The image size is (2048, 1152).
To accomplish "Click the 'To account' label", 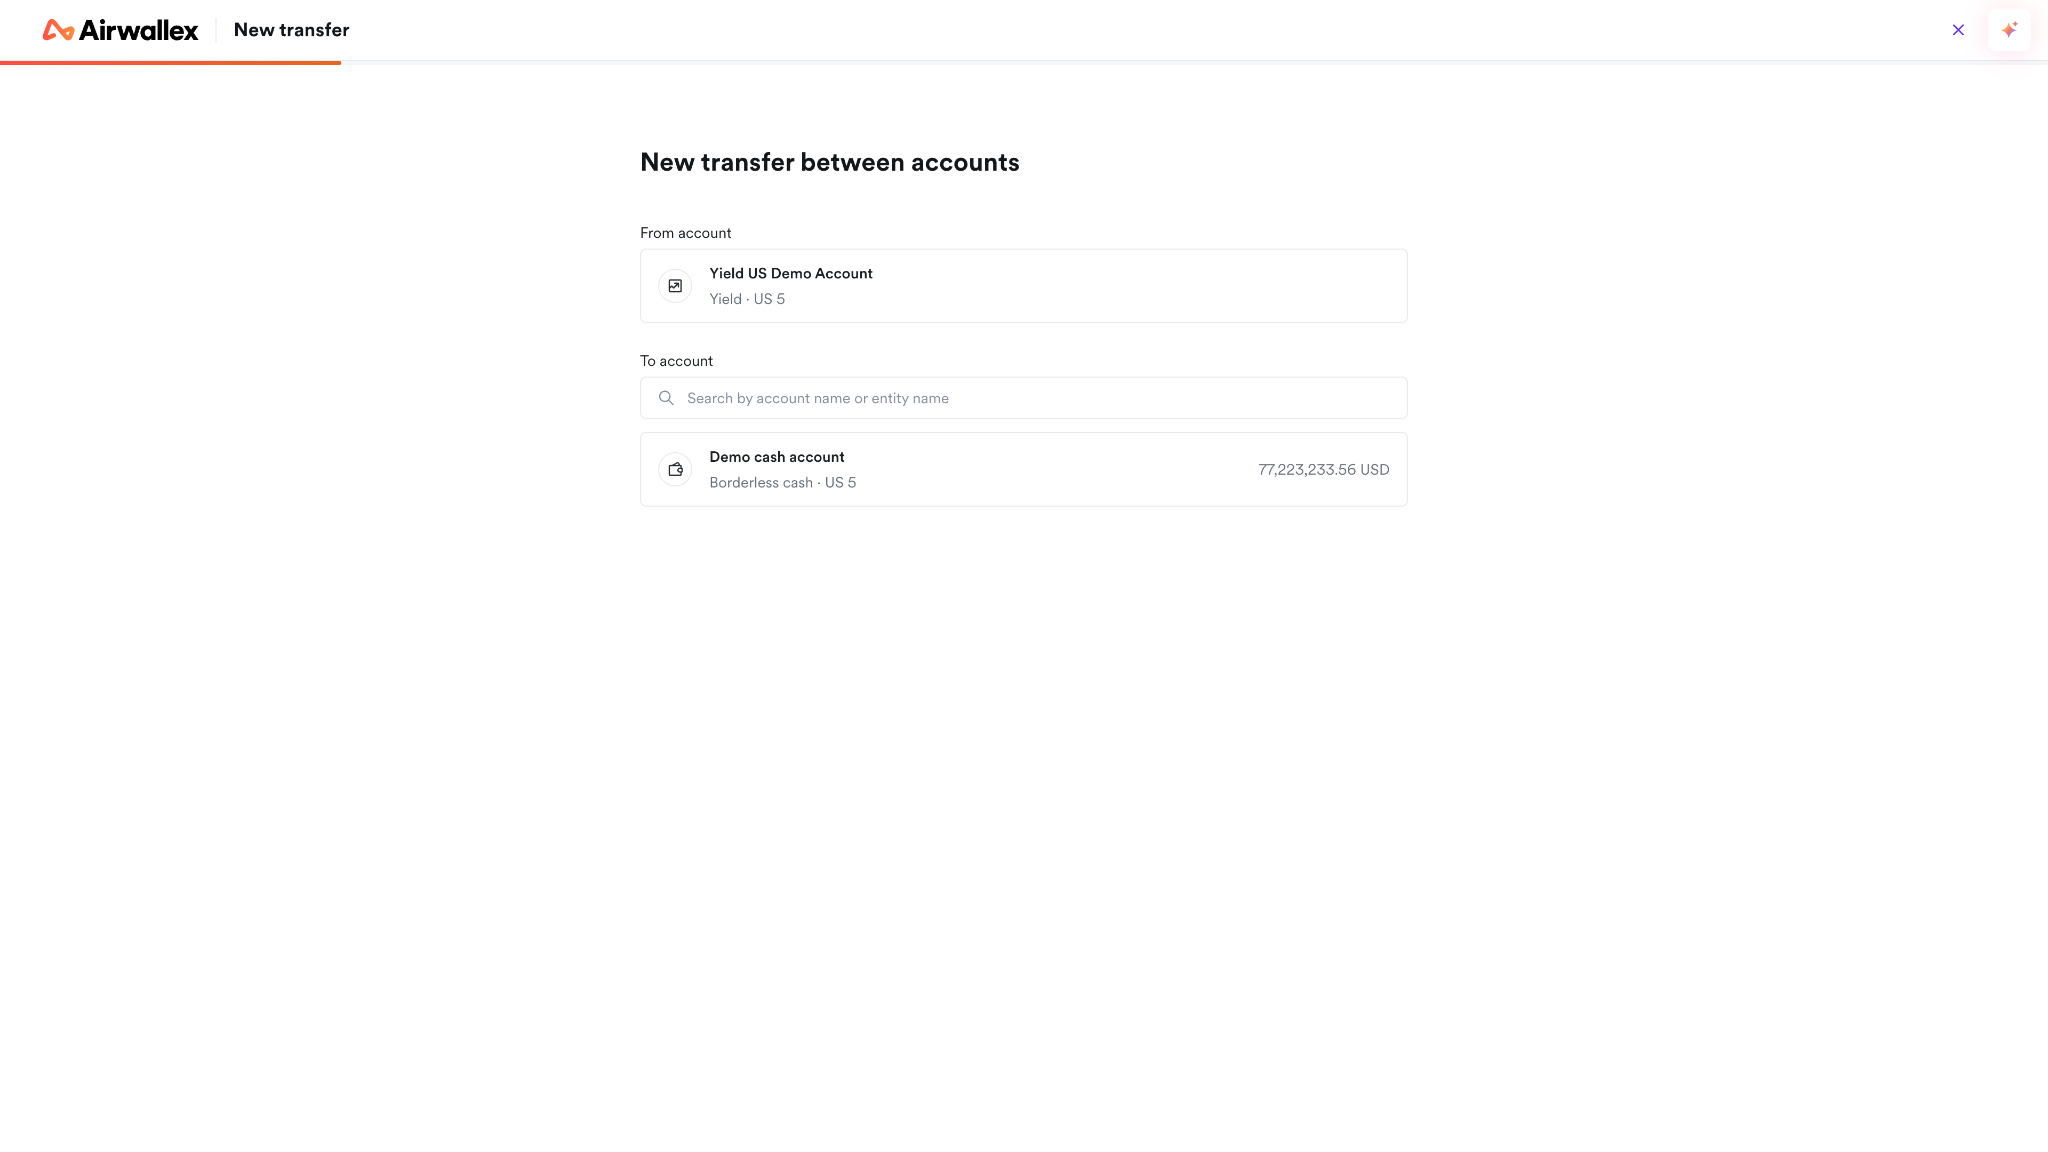I will 676,361.
